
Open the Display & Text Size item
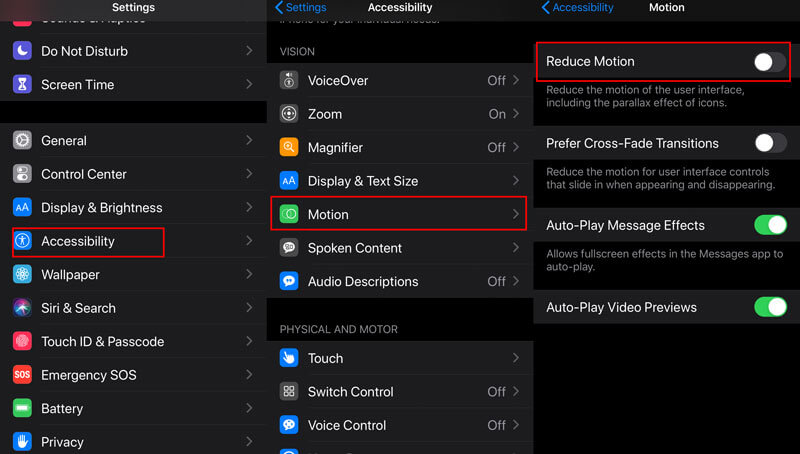tap(399, 181)
